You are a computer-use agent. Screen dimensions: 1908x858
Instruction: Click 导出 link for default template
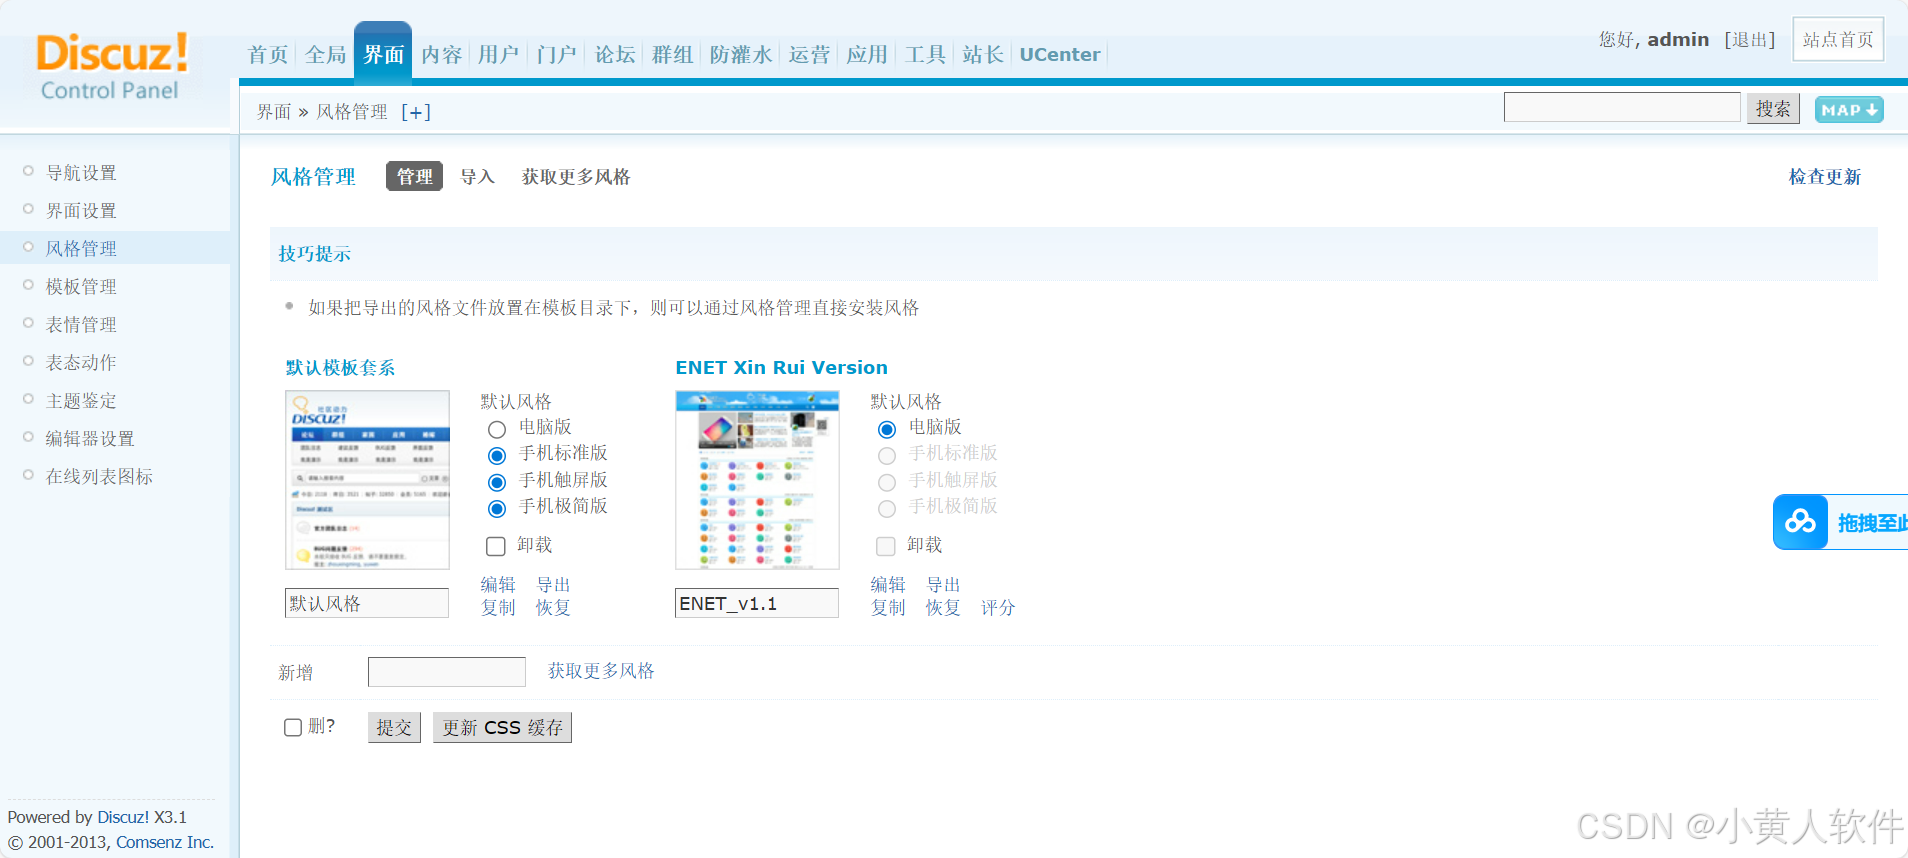(553, 585)
